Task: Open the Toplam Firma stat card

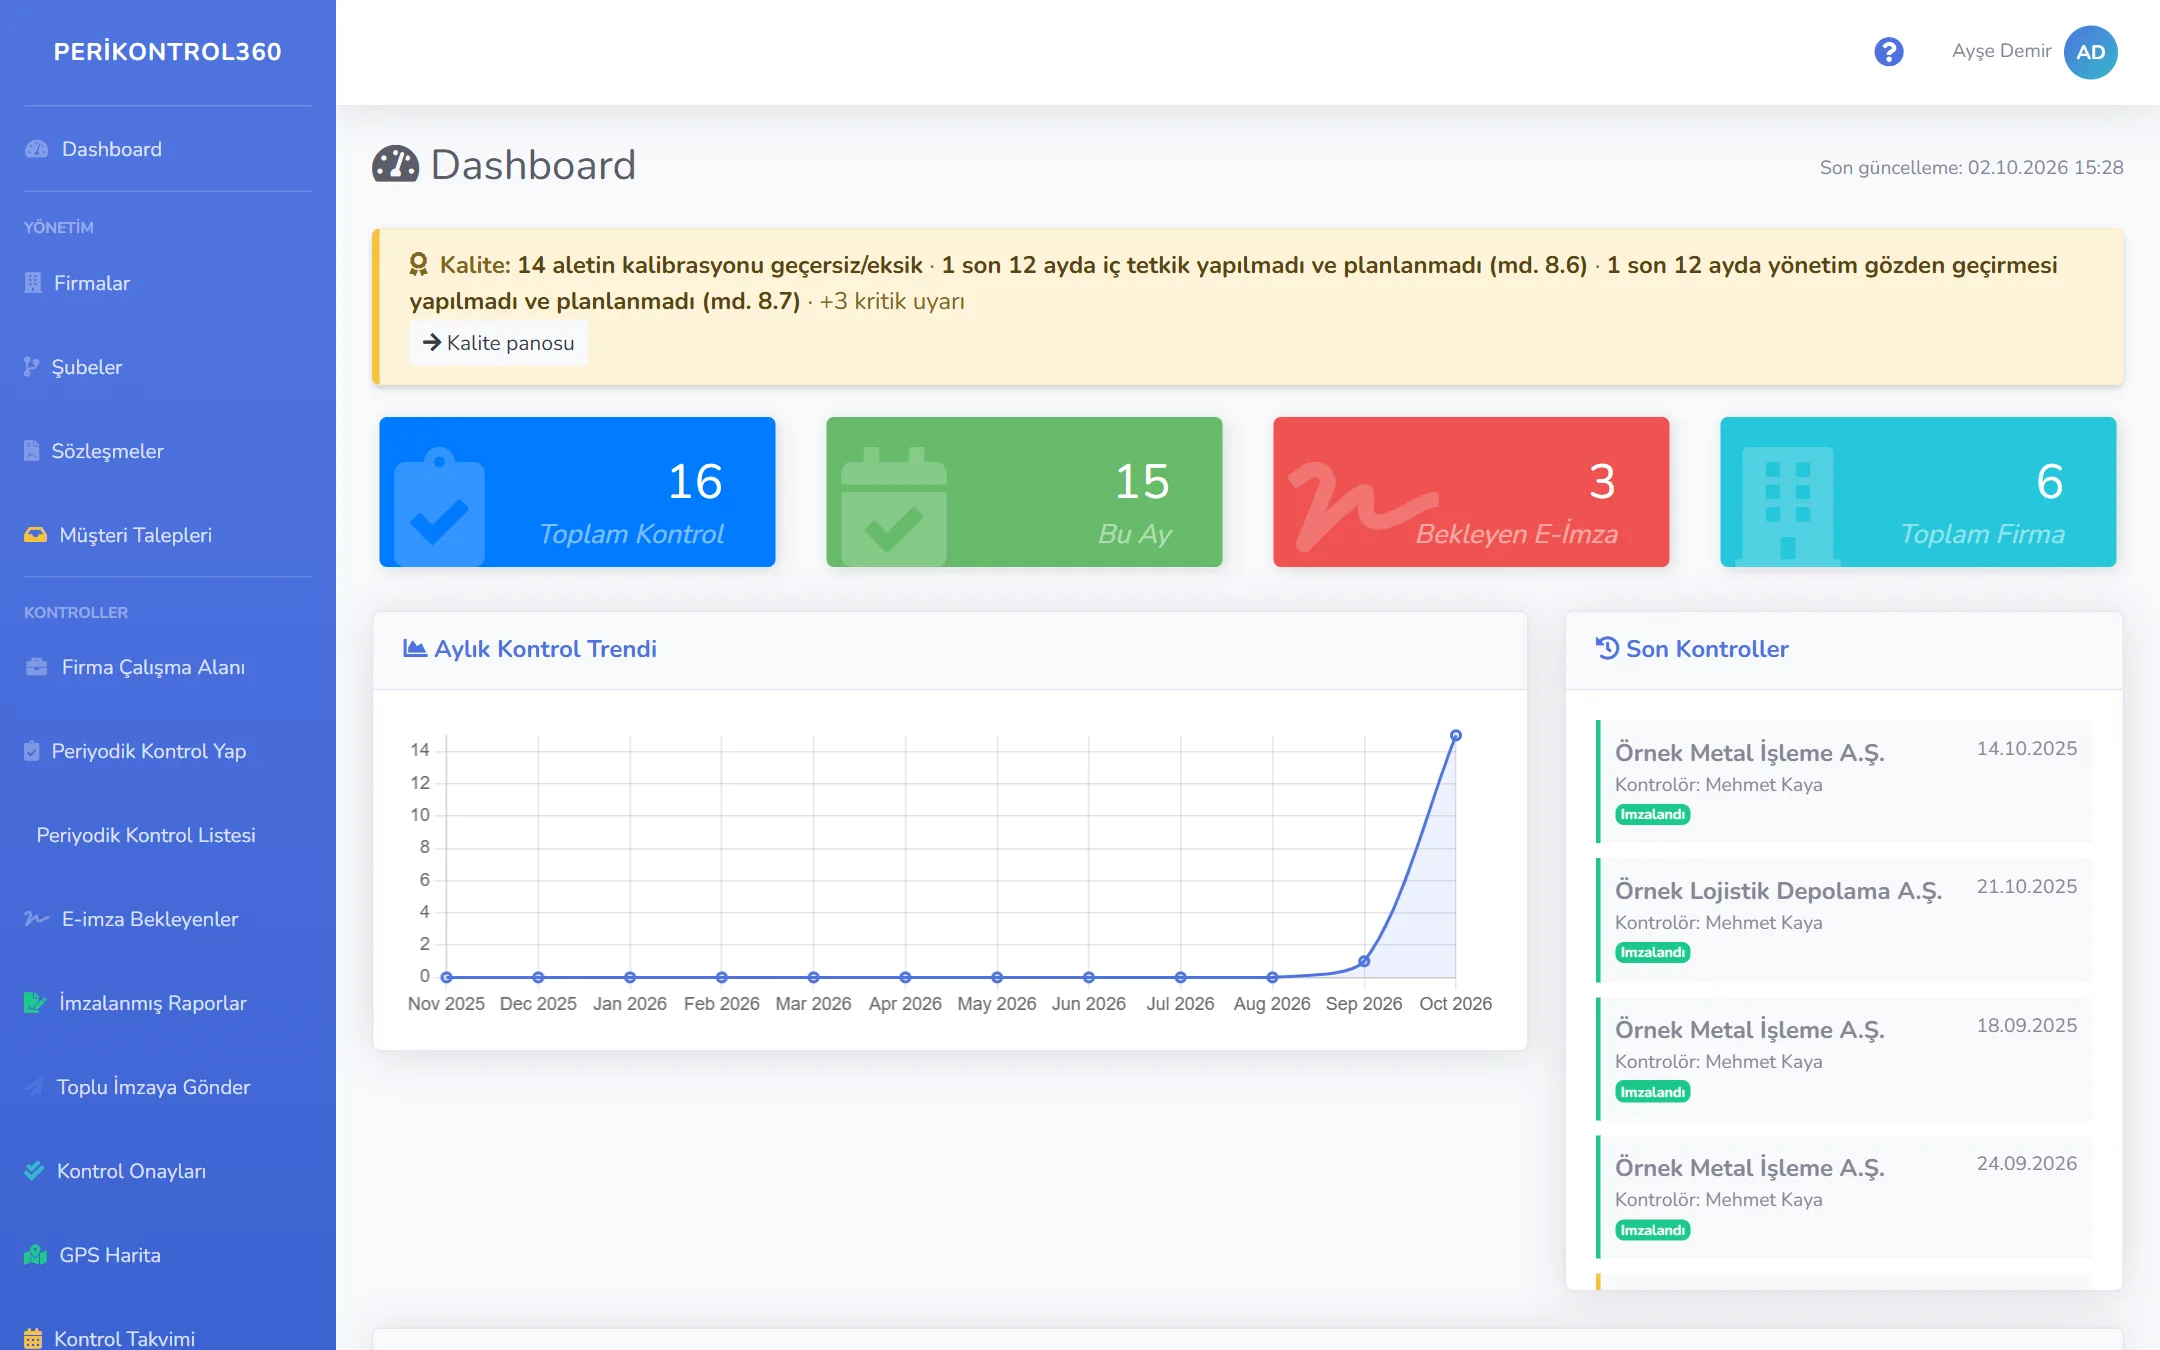Action: pyautogui.click(x=1918, y=492)
